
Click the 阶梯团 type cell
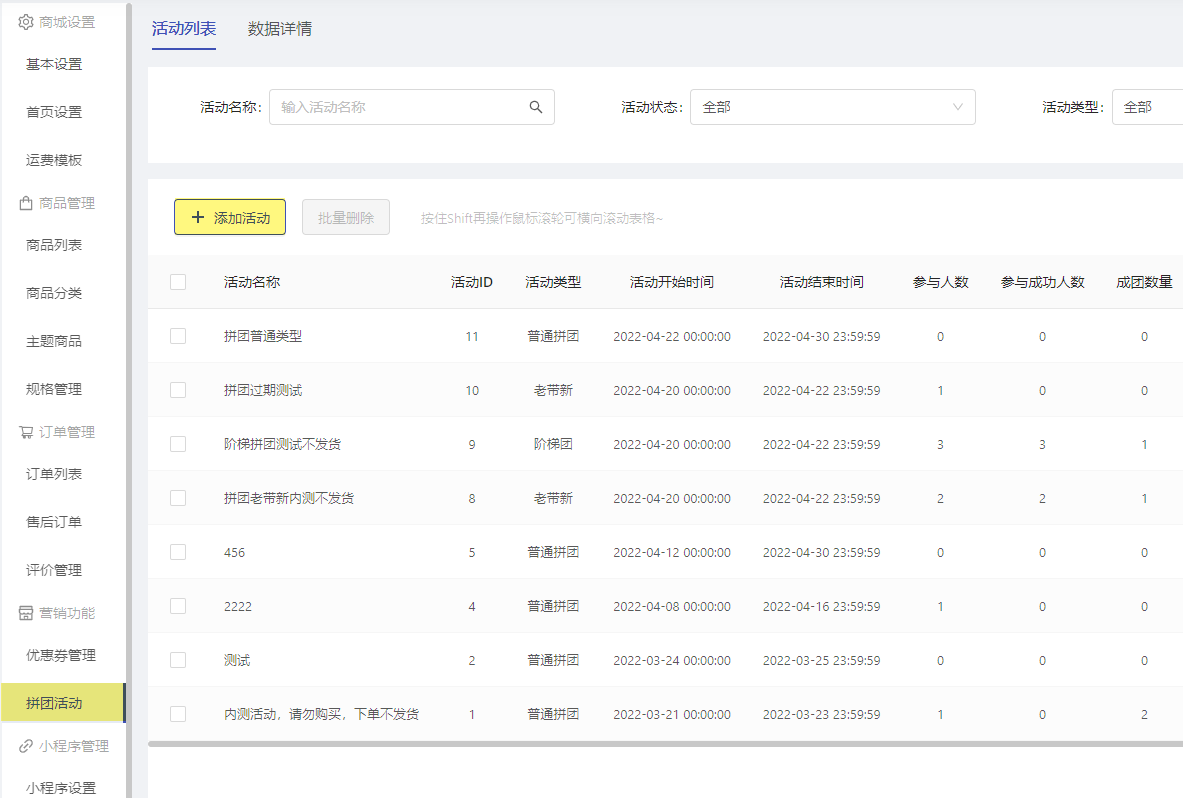[553, 444]
